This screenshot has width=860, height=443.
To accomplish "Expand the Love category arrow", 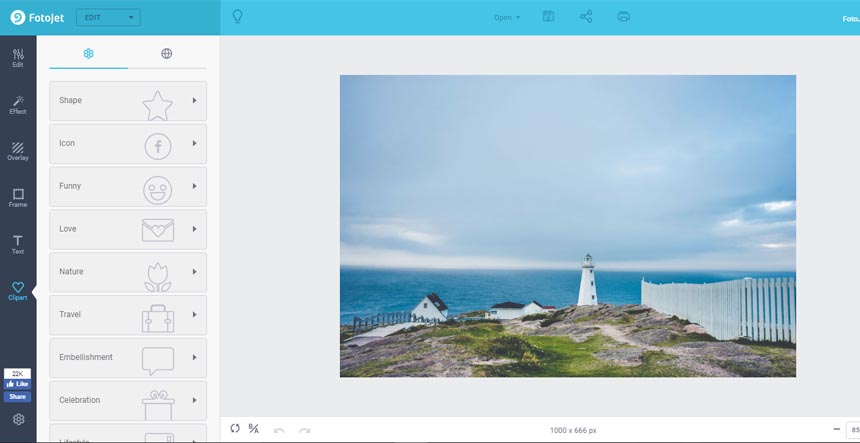I will click(194, 229).
